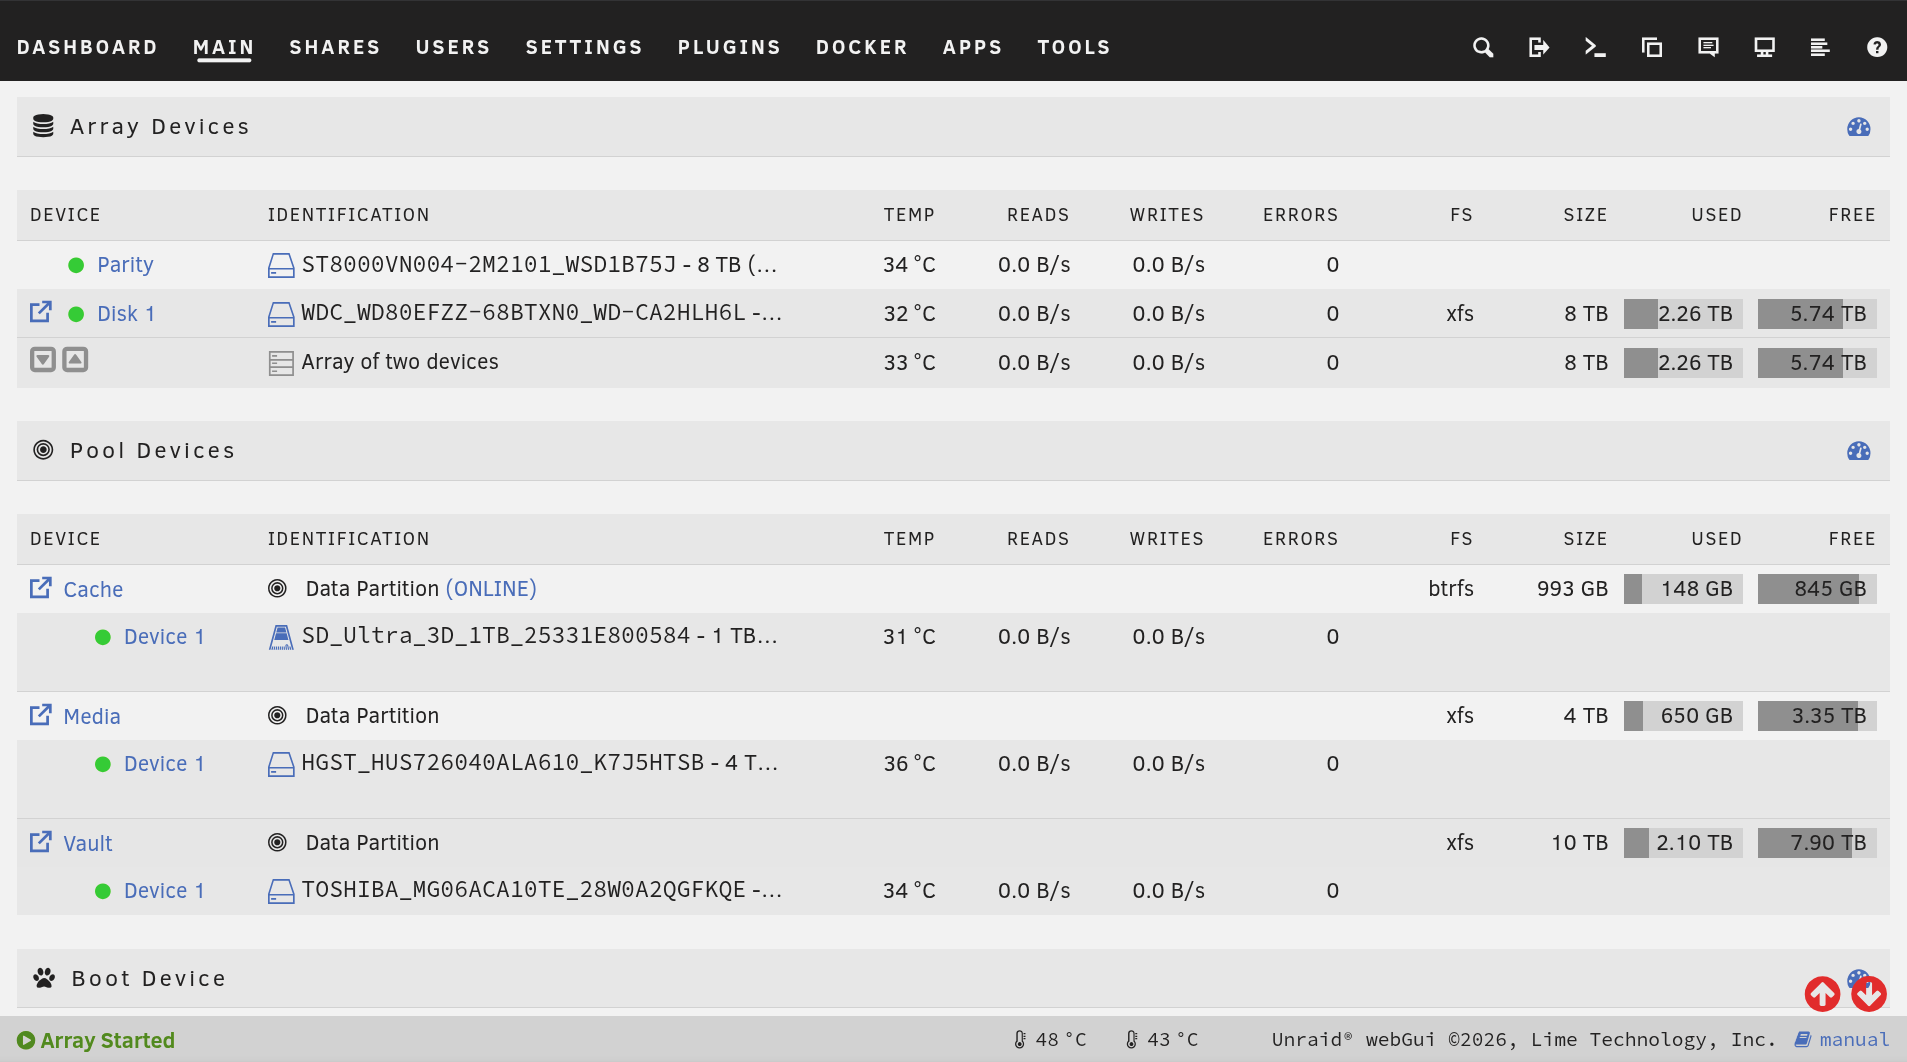Image resolution: width=1907 pixels, height=1062 pixels.
Task: Click Array Started status in footer
Action: point(96,1040)
